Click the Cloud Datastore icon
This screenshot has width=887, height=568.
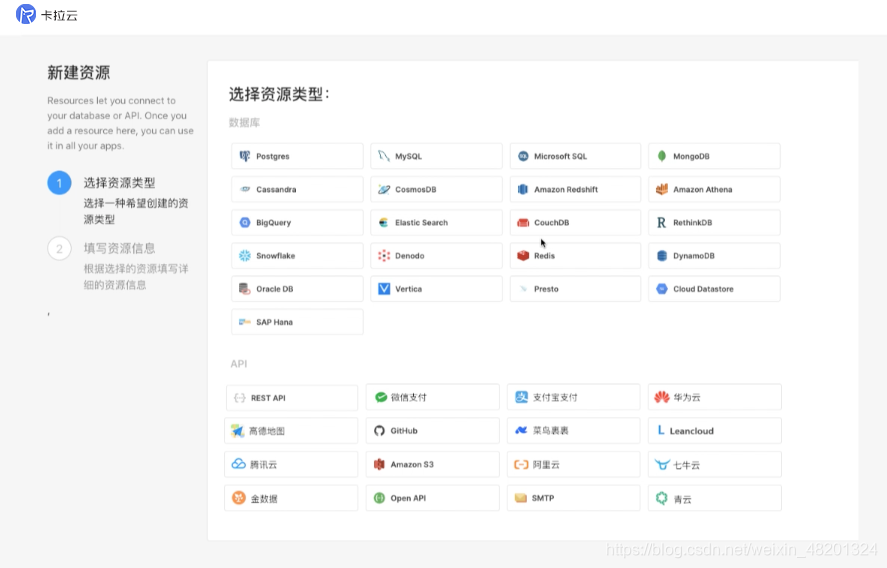pyautogui.click(x=661, y=289)
